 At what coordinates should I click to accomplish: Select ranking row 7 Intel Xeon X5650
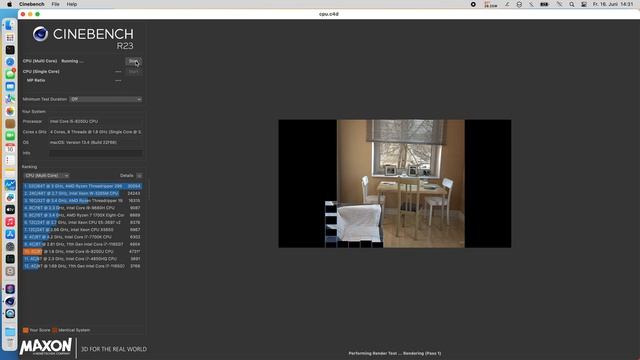(x=82, y=230)
